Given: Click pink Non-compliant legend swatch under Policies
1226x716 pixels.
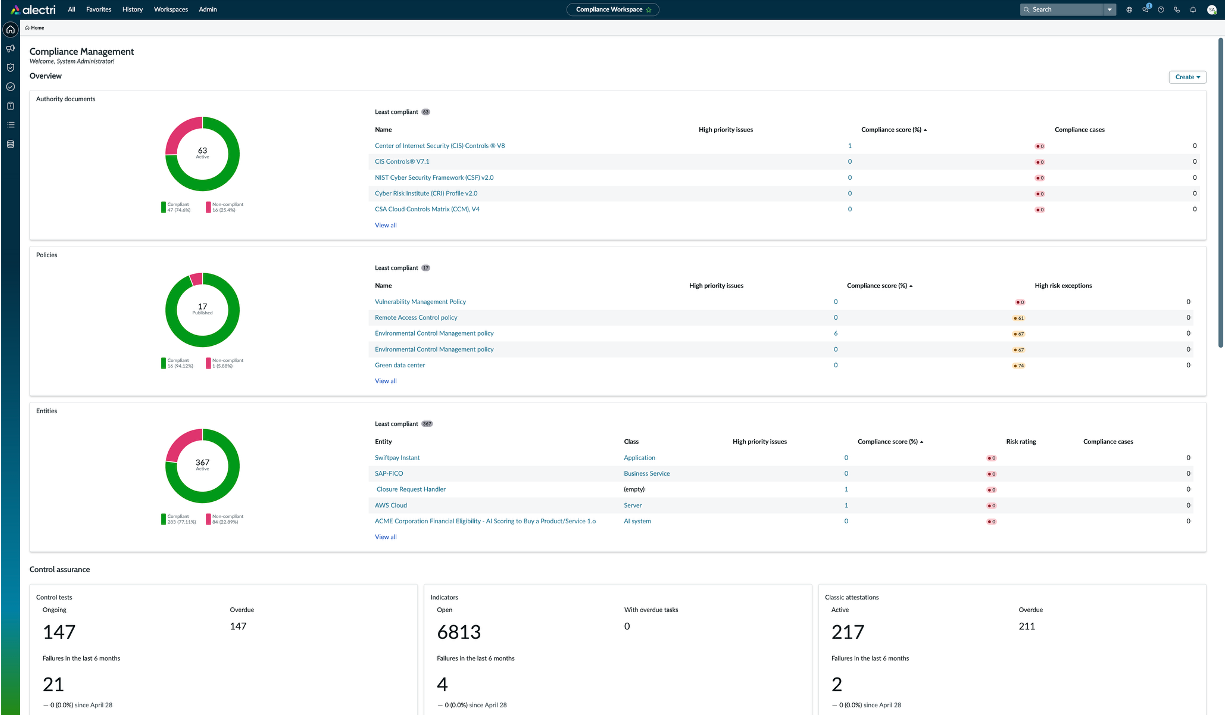Looking at the screenshot, I should click(x=208, y=363).
